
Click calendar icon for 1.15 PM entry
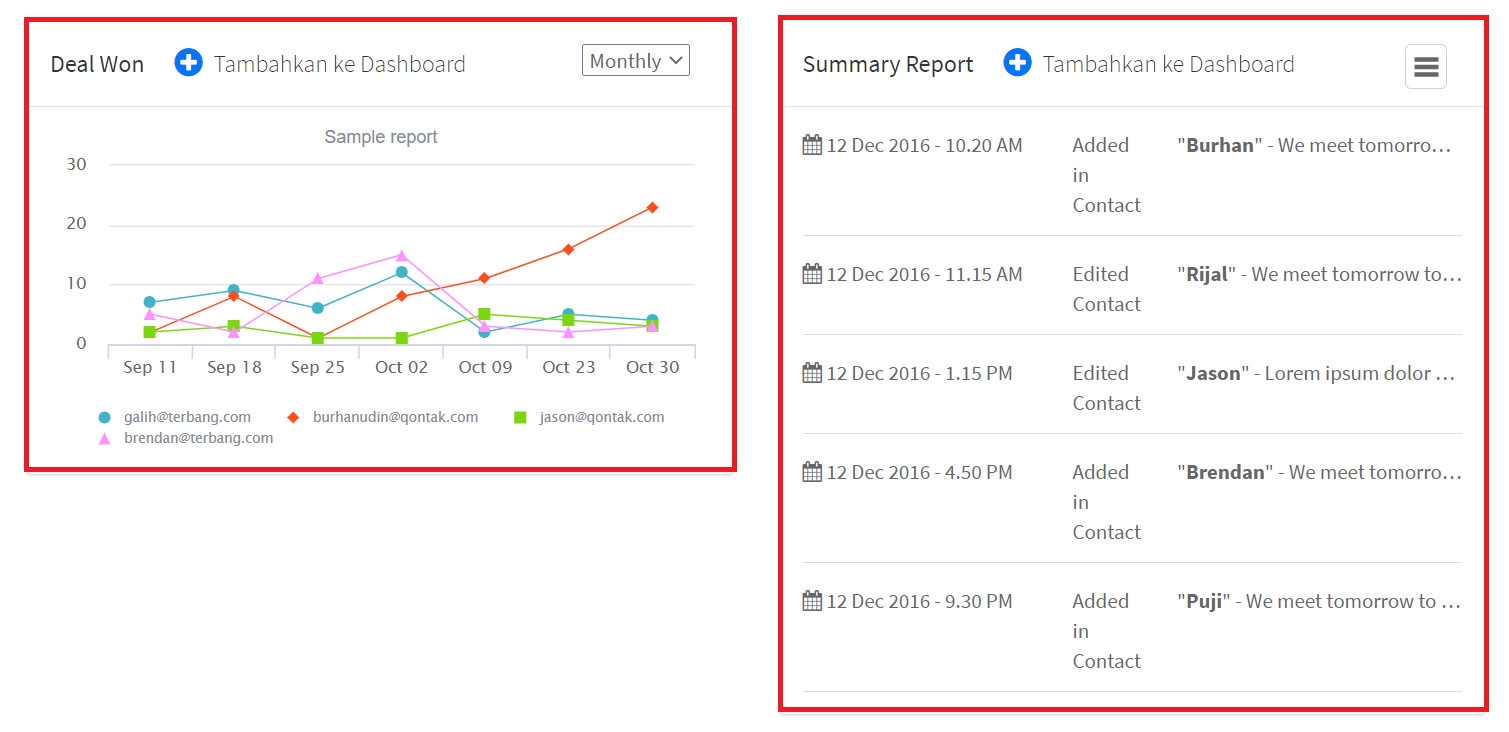(x=812, y=373)
